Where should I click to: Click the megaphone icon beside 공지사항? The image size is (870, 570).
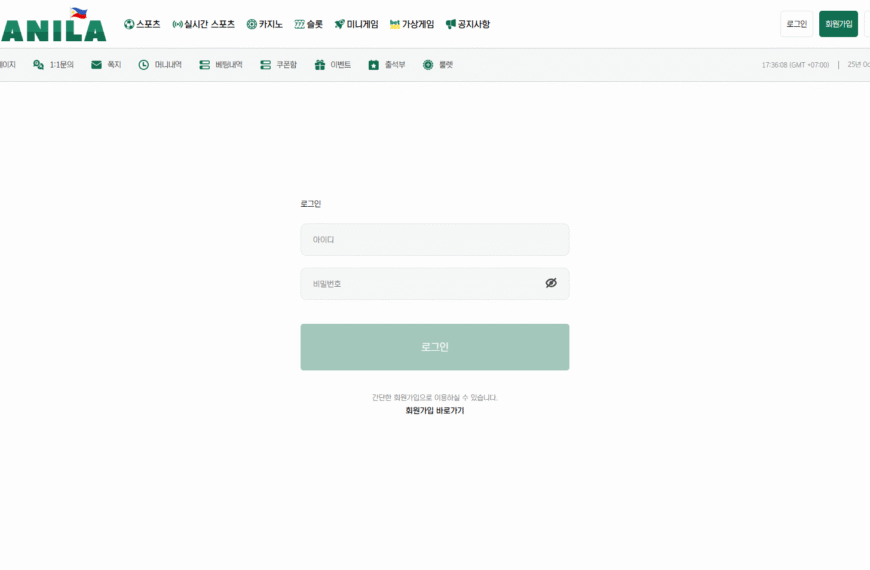(451, 24)
